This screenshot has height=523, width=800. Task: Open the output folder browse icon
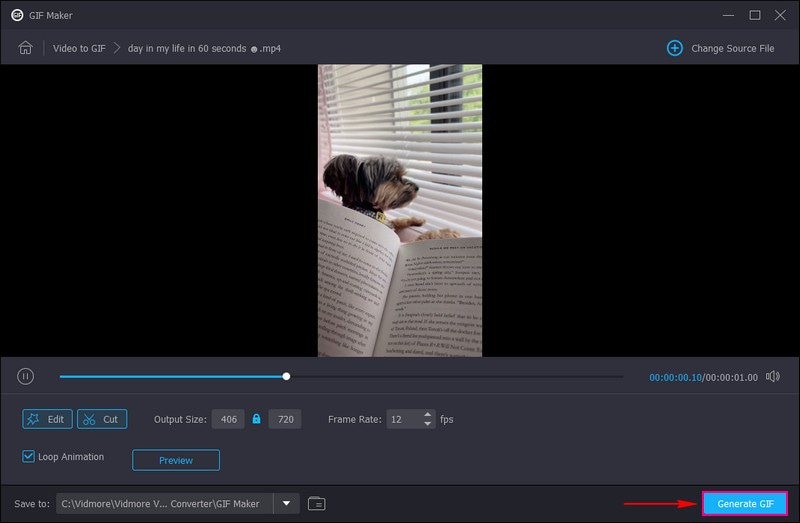317,503
